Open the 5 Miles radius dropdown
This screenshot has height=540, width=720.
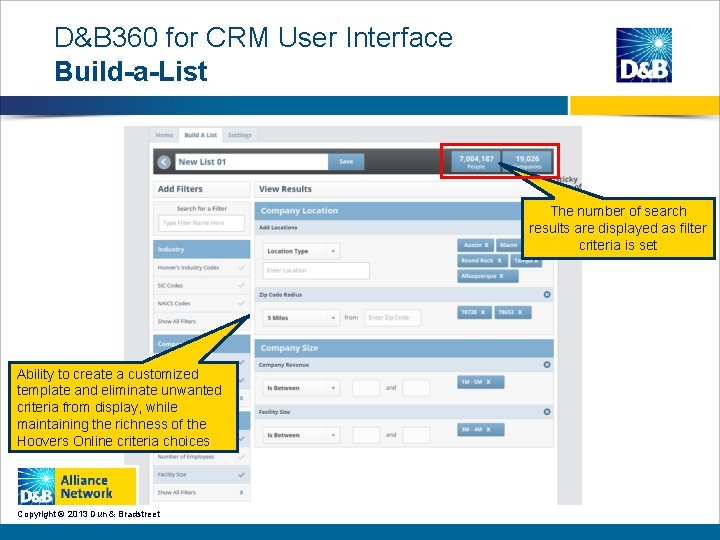tap(301, 318)
